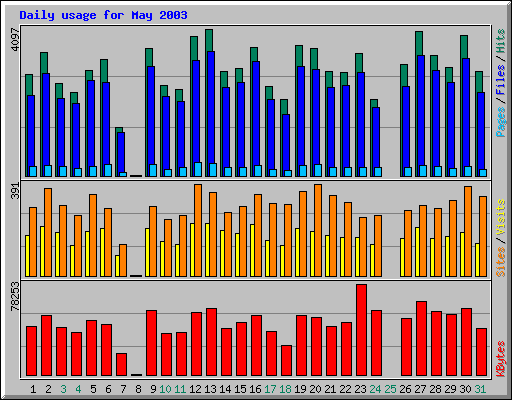Viewport: 512px width, 400px height.
Task: Select the "KBytes" legend label
Action: (501, 359)
